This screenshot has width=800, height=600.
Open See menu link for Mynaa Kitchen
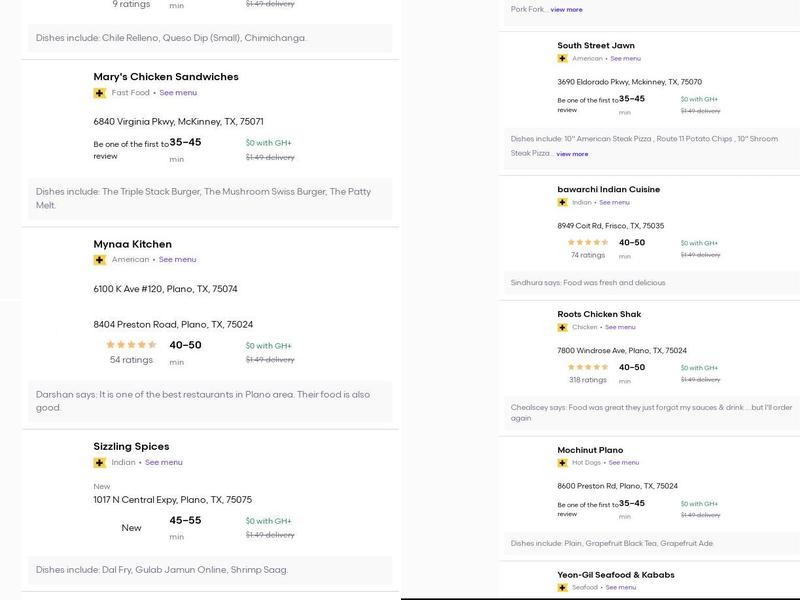(x=178, y=260)
